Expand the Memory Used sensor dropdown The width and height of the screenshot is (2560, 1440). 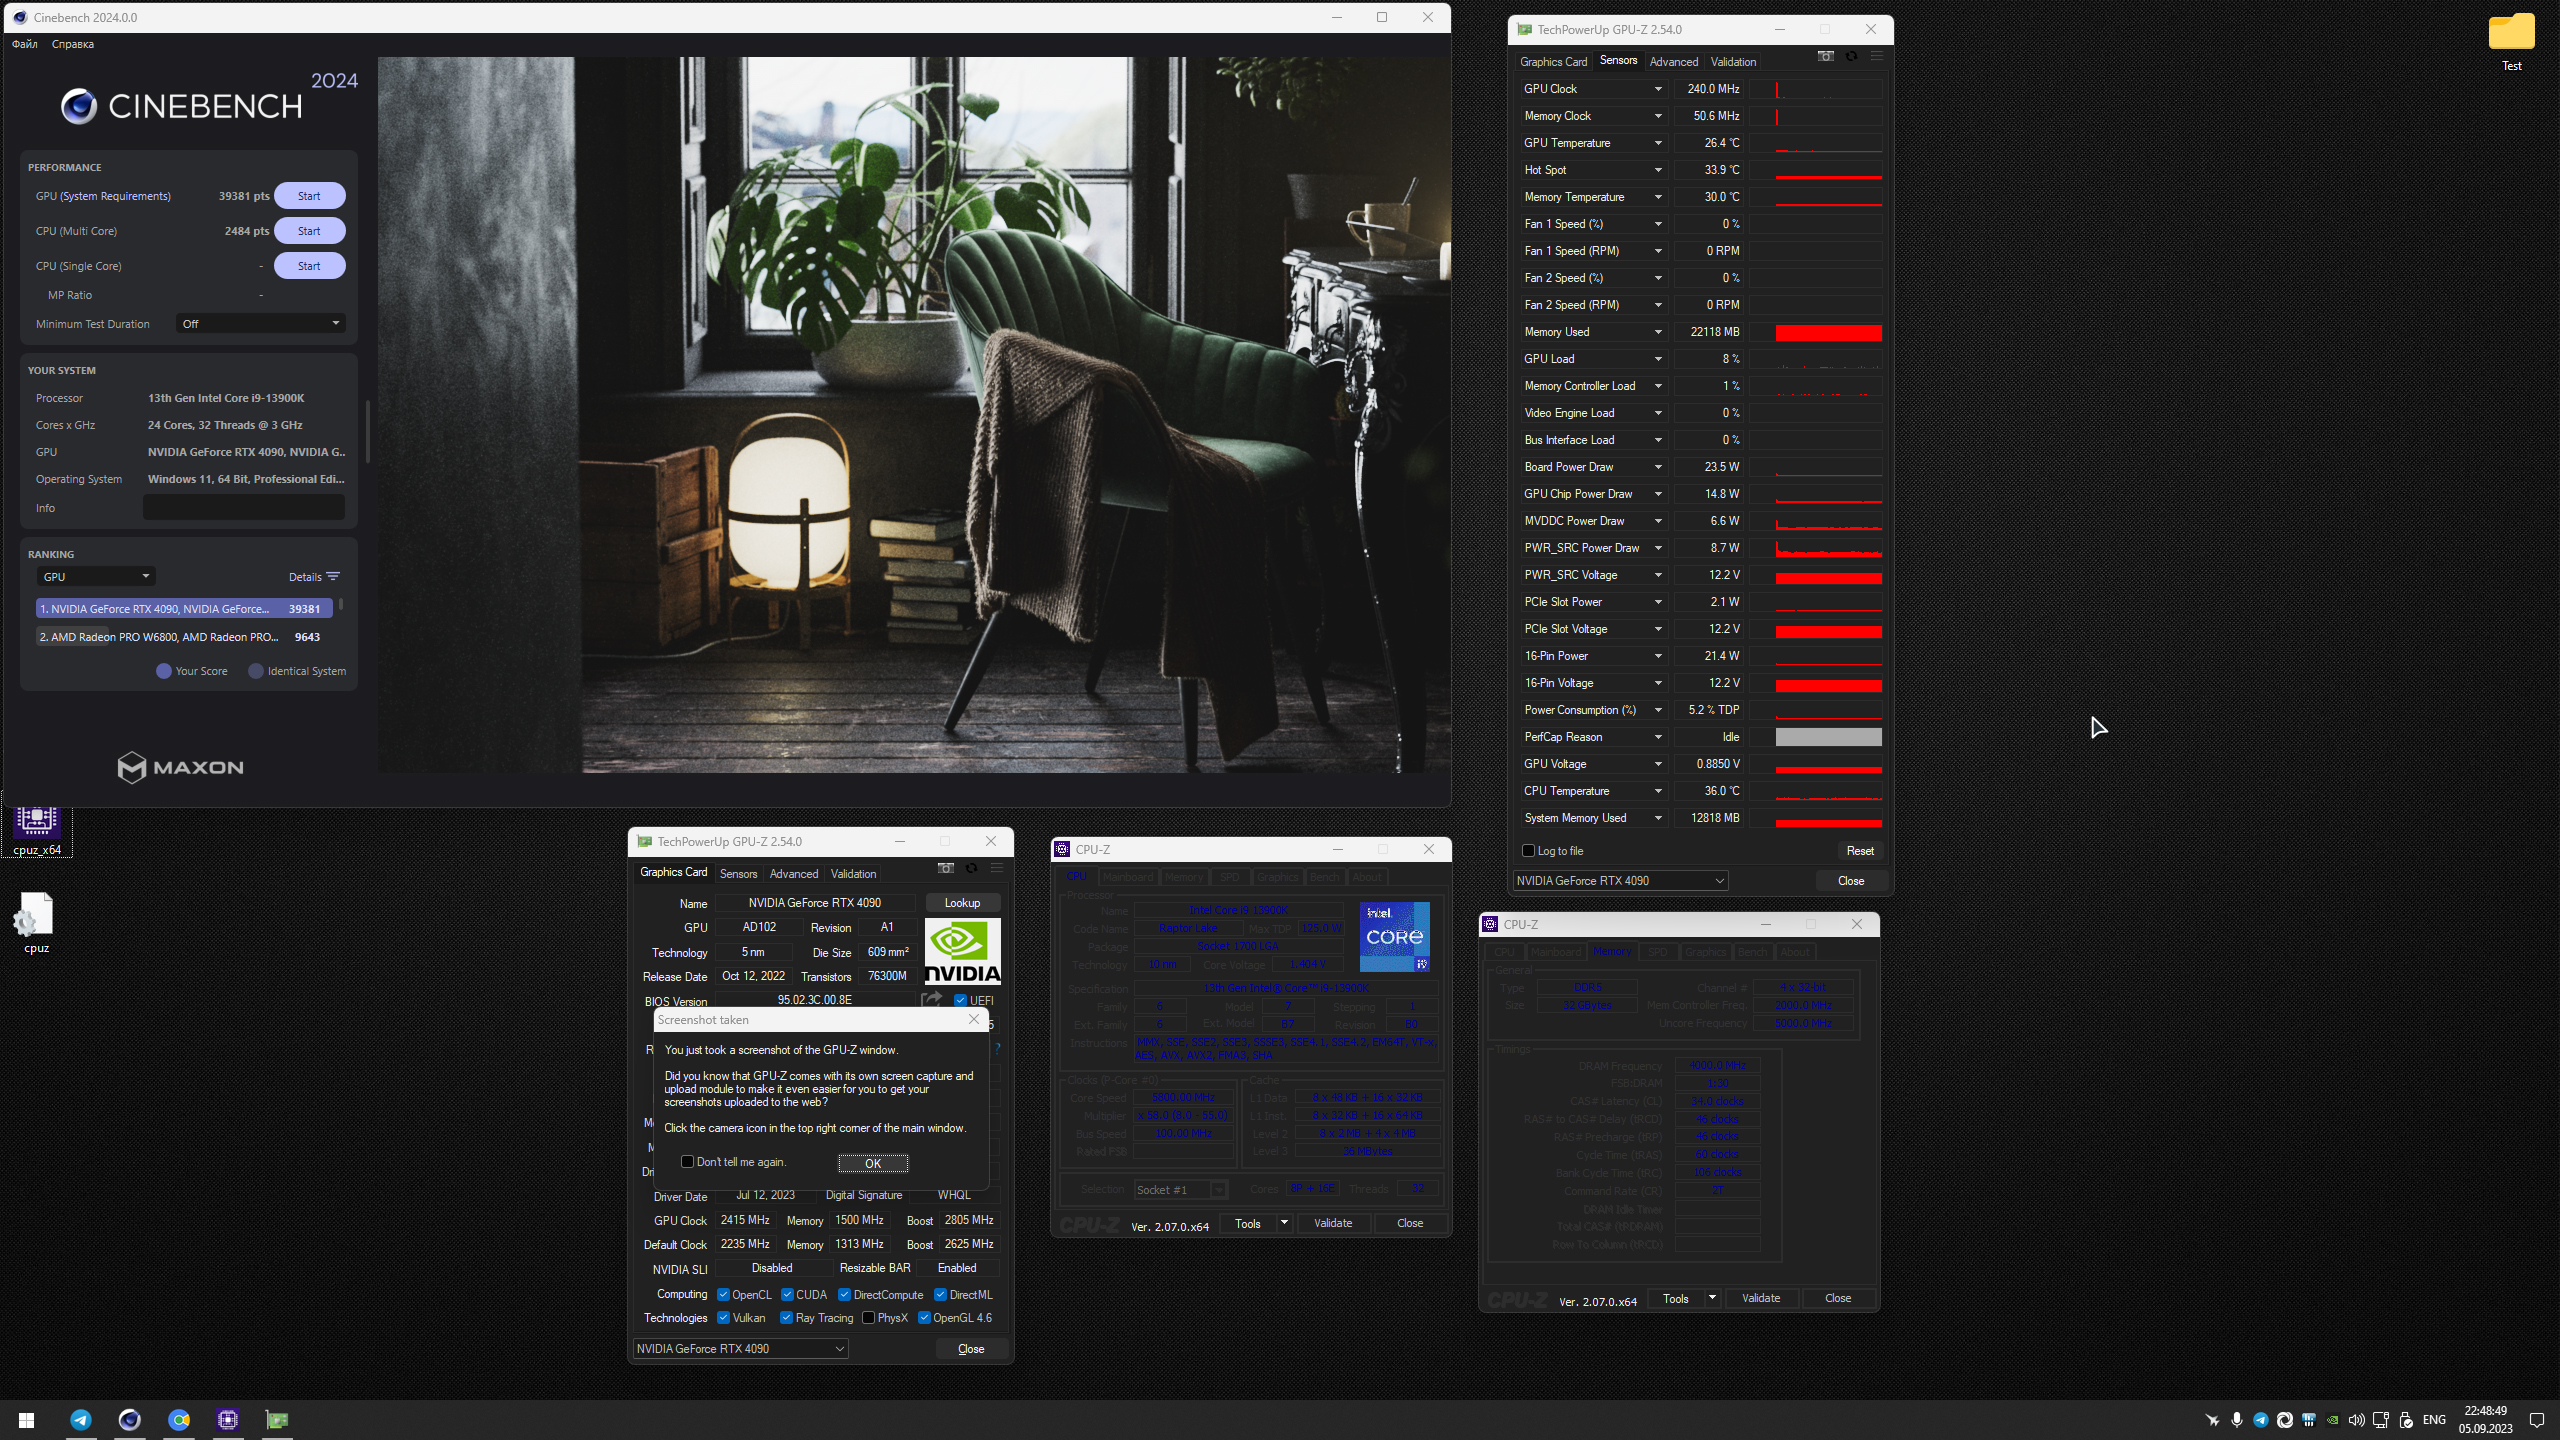coord(1657,332)
